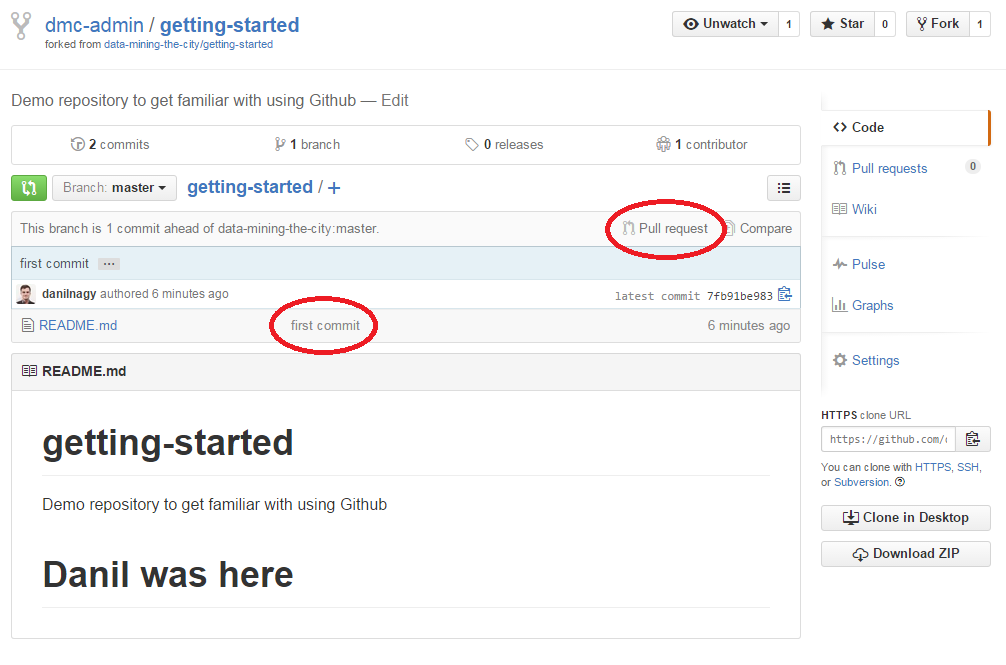Switch clone protocol to Subversion

862,482
